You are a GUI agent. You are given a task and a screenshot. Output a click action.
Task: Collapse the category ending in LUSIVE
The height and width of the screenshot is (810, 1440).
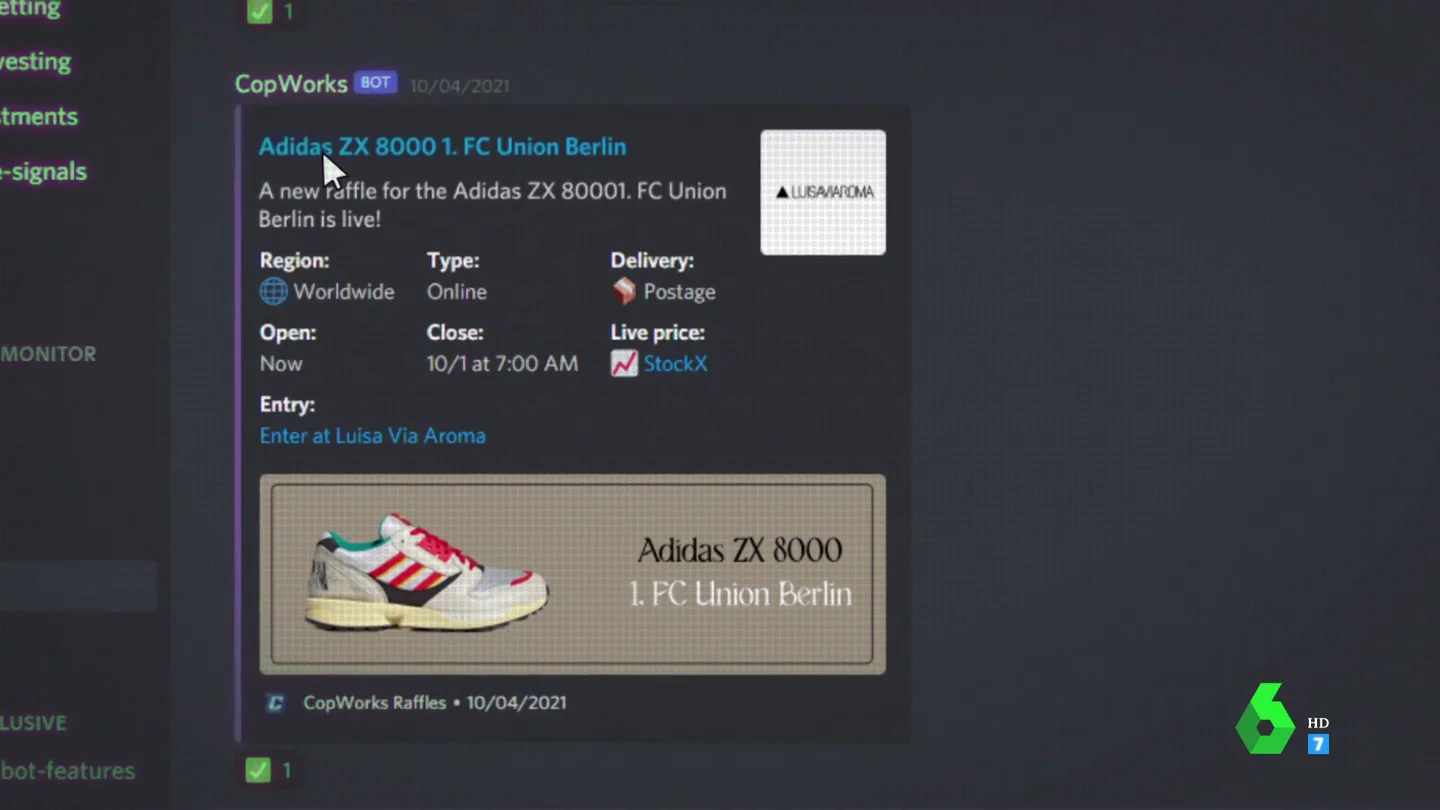coord(33,723)
